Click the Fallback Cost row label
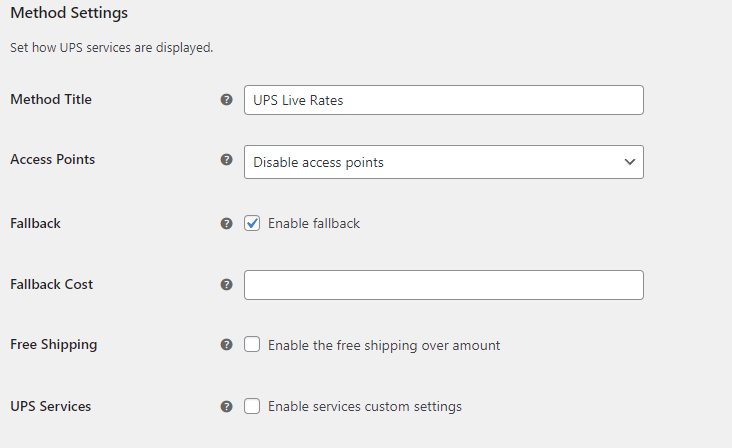 (51, 284)
